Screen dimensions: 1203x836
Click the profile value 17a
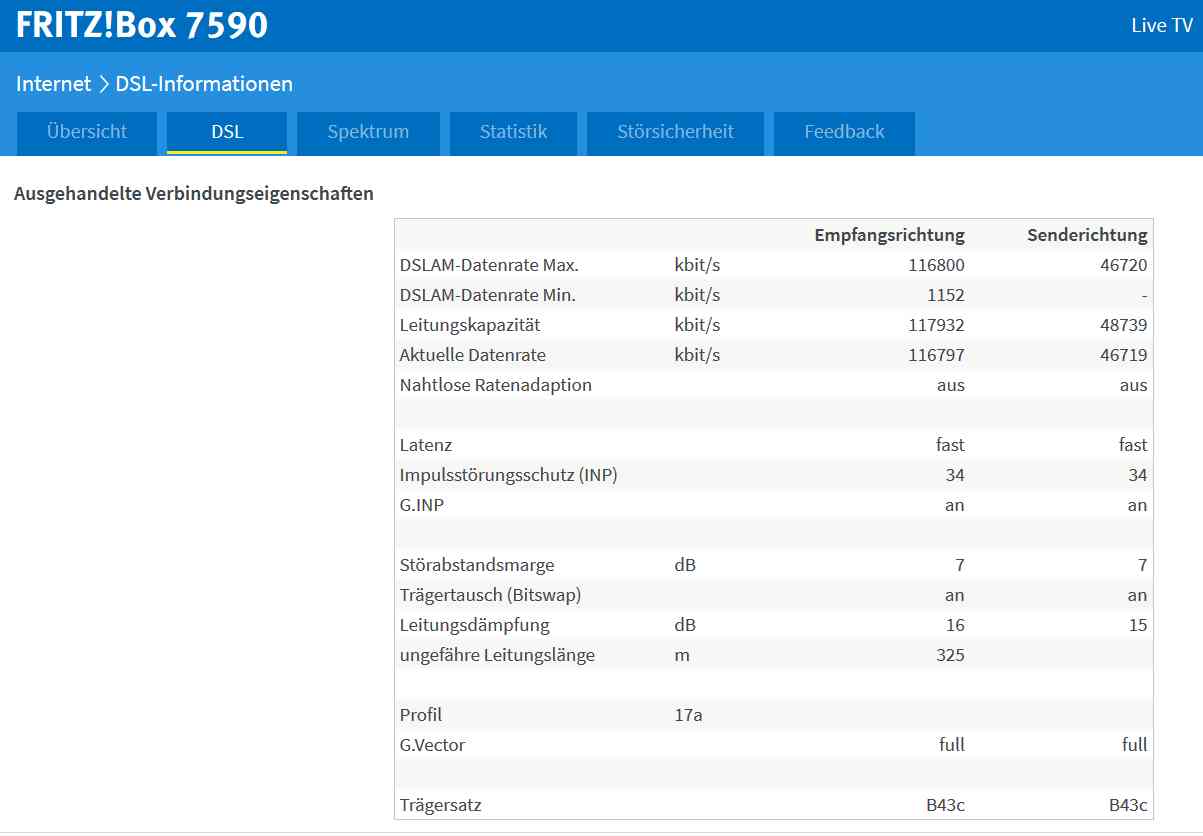click(x=689, y=715)
